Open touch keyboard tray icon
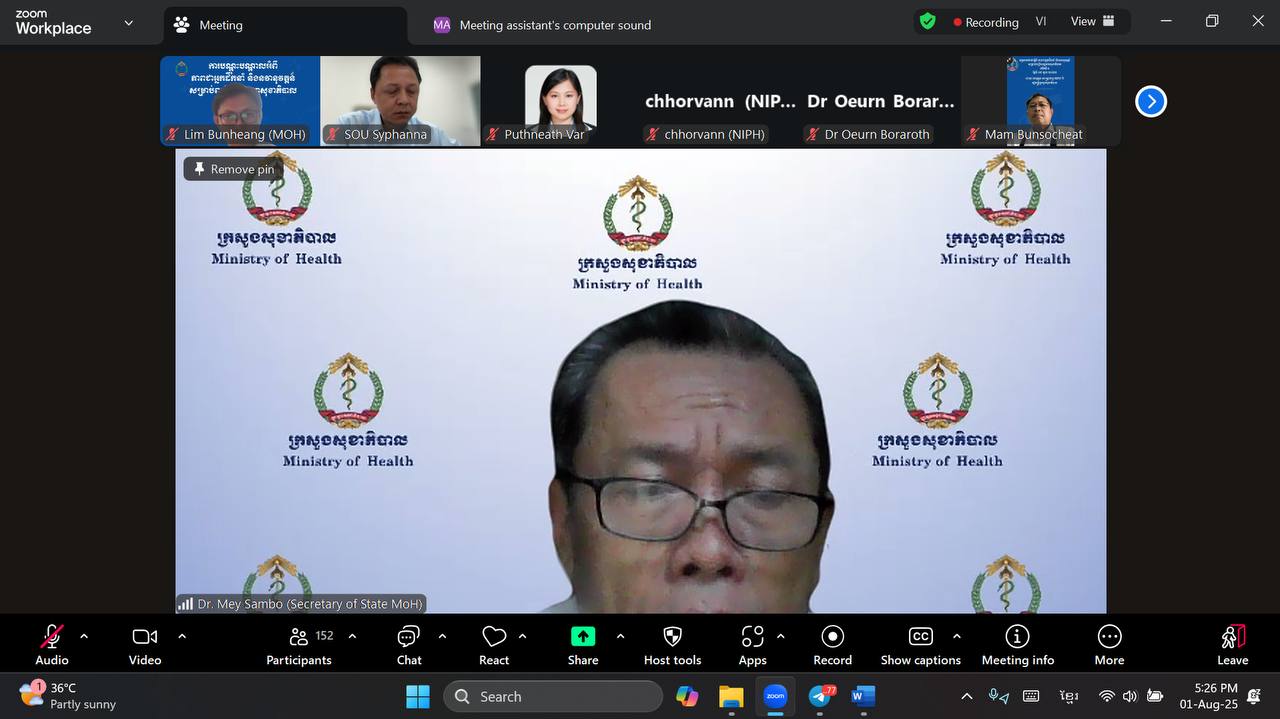Screen dimensions: 1280x719 click(x=1031, y=696)
